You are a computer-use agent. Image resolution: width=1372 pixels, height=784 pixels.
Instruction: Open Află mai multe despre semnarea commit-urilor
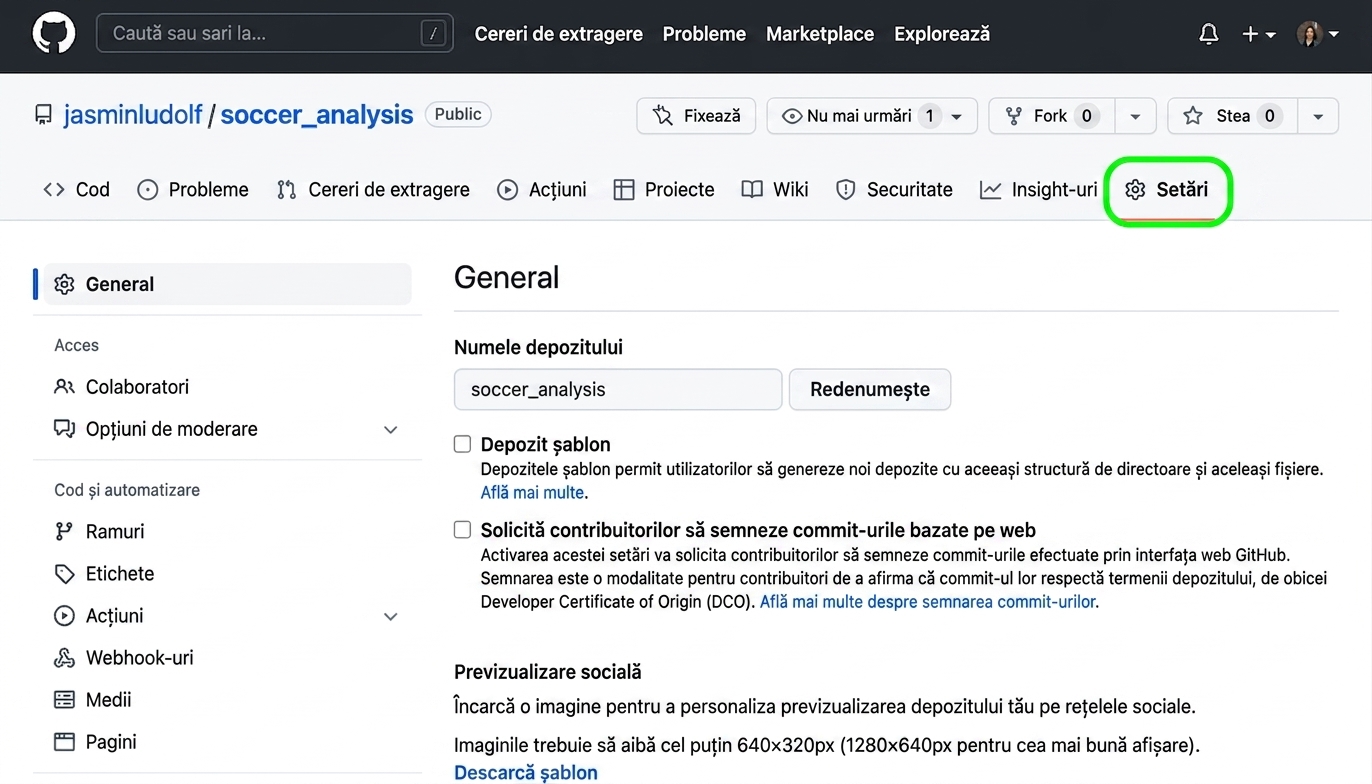(x=928, y=602)
